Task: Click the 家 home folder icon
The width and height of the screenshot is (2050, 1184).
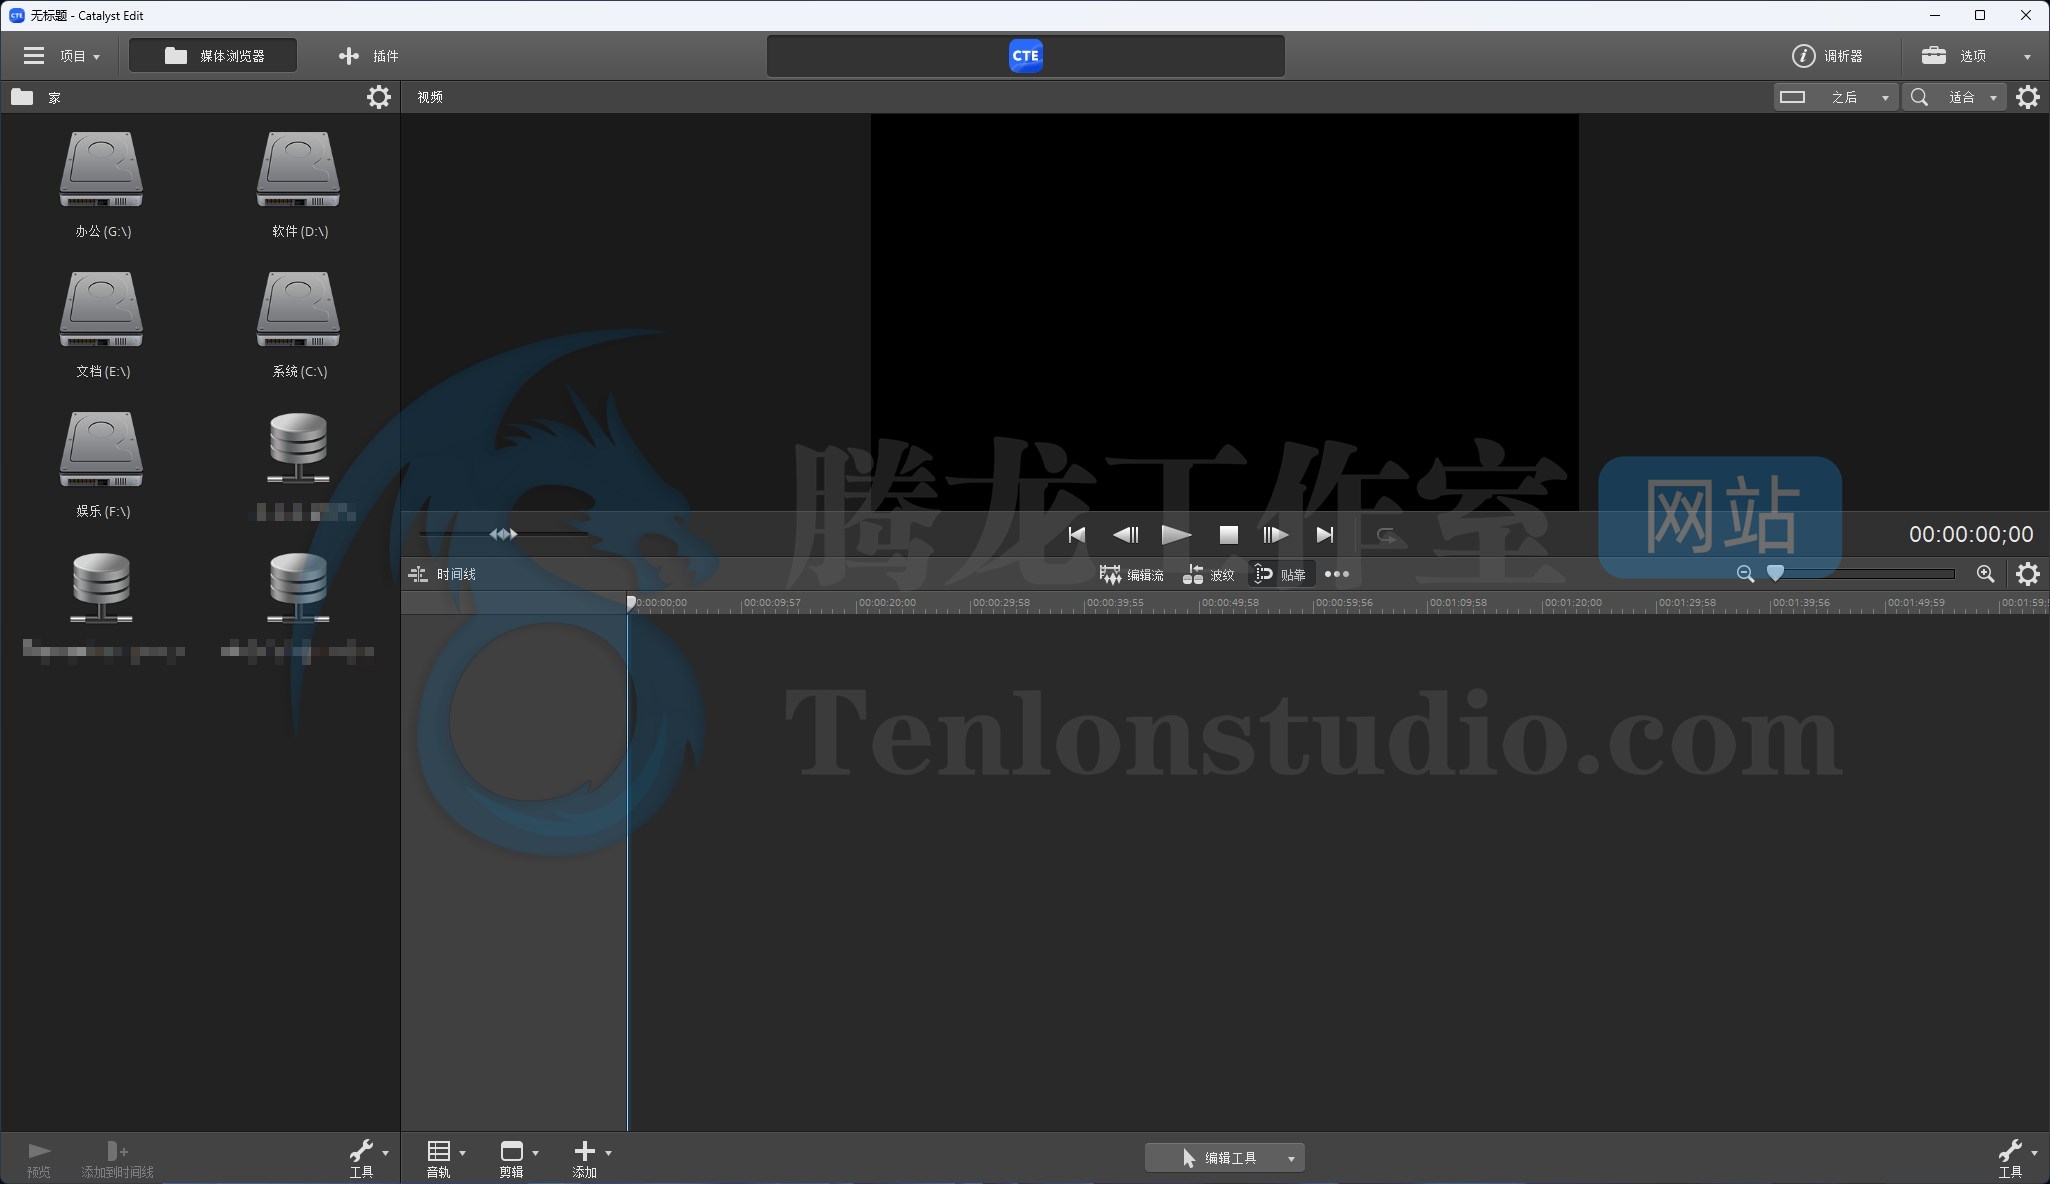Action: [22, 97]
